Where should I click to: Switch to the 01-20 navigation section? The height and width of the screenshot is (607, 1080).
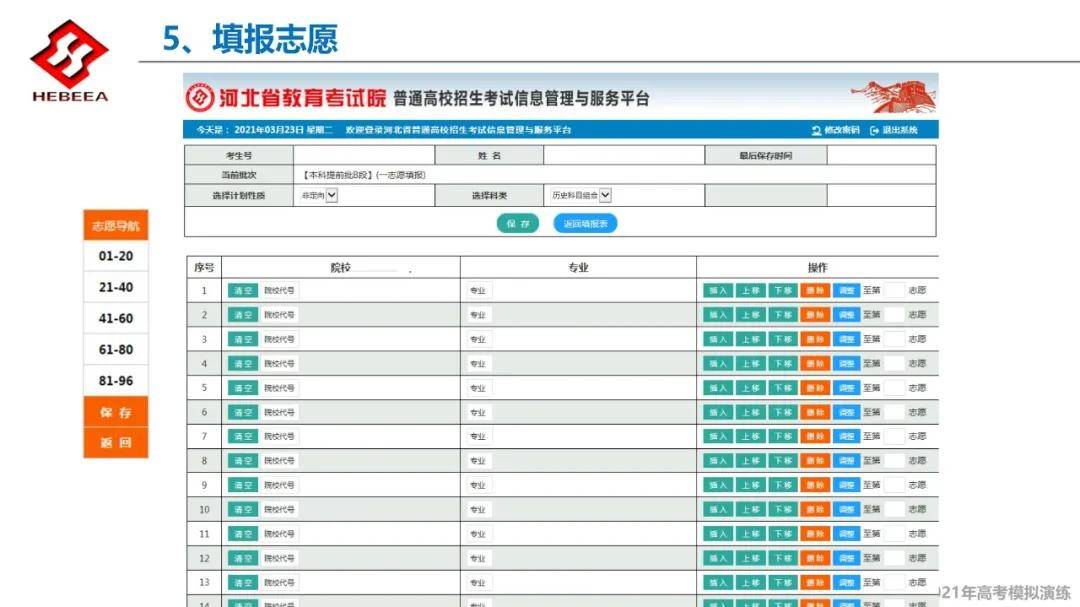tap(115, 256)
